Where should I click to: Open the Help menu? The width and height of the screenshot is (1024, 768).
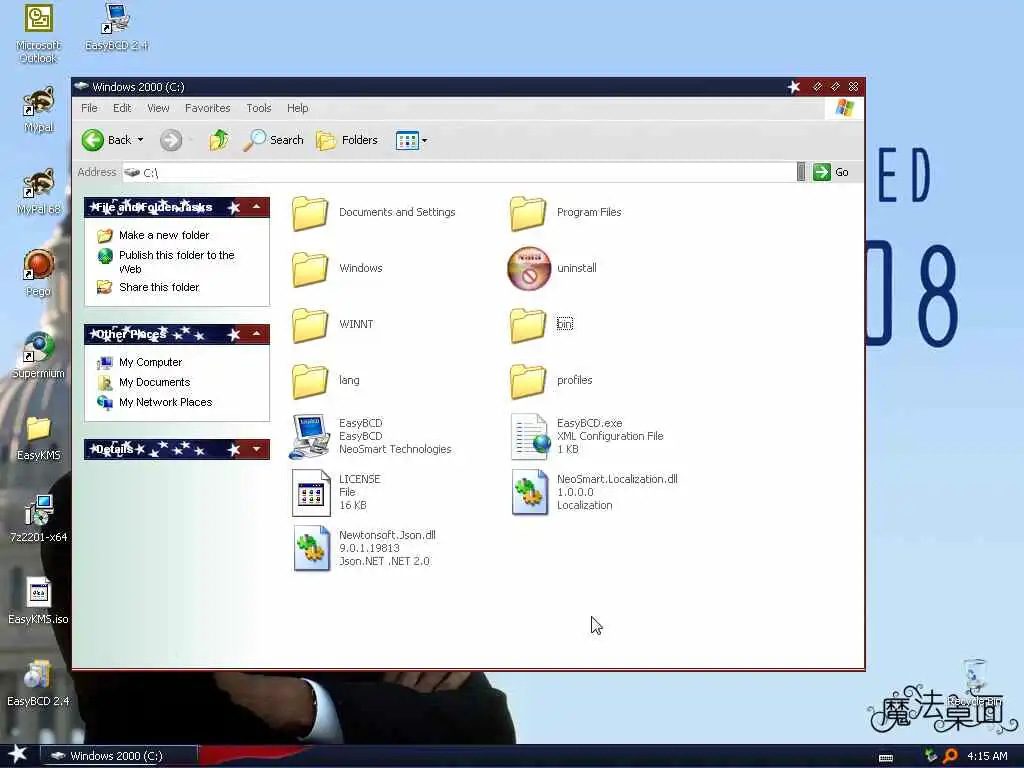click(298, 108)
